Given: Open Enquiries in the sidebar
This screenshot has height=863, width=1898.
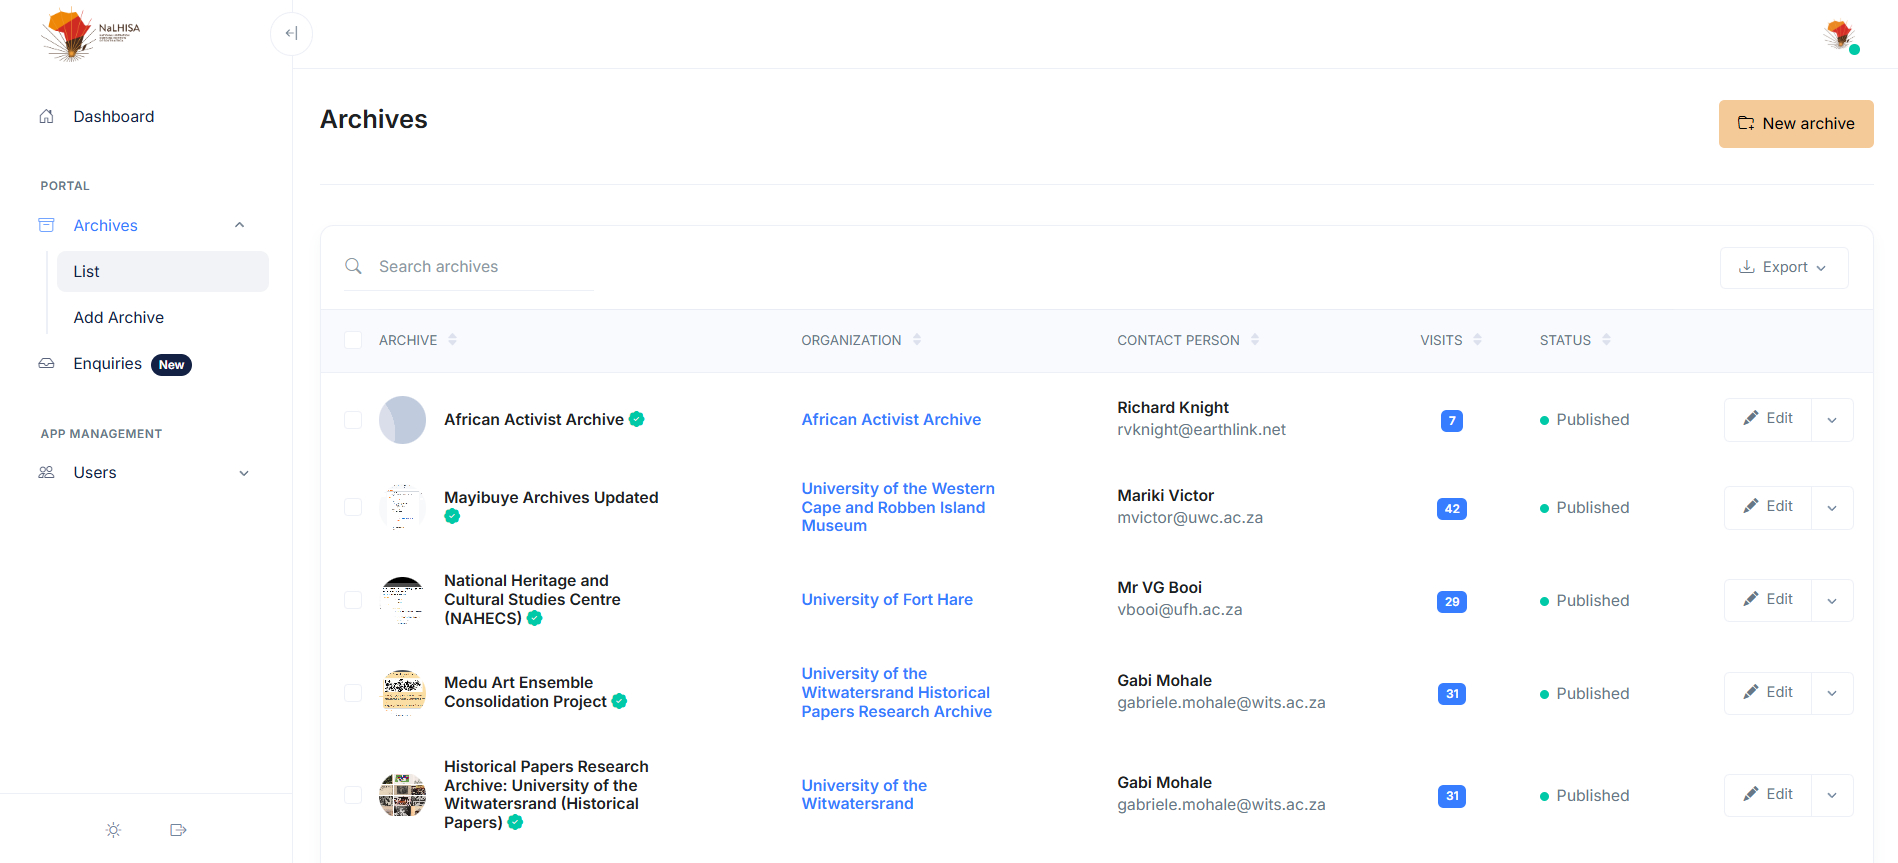Looking at the screenshot, I should [x=107, y=363].
